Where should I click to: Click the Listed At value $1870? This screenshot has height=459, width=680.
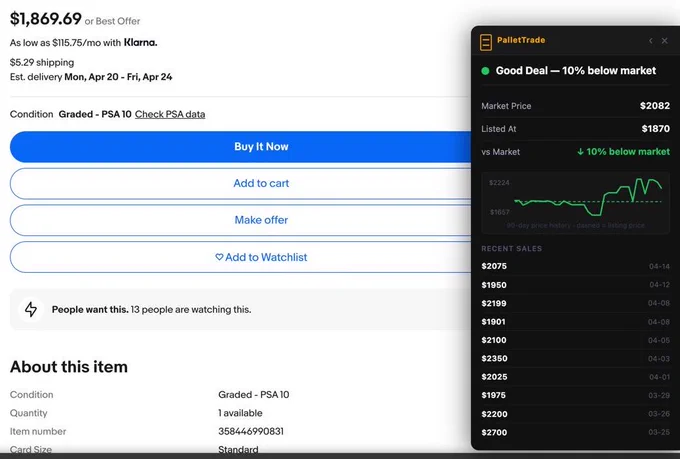click(656, 129)
